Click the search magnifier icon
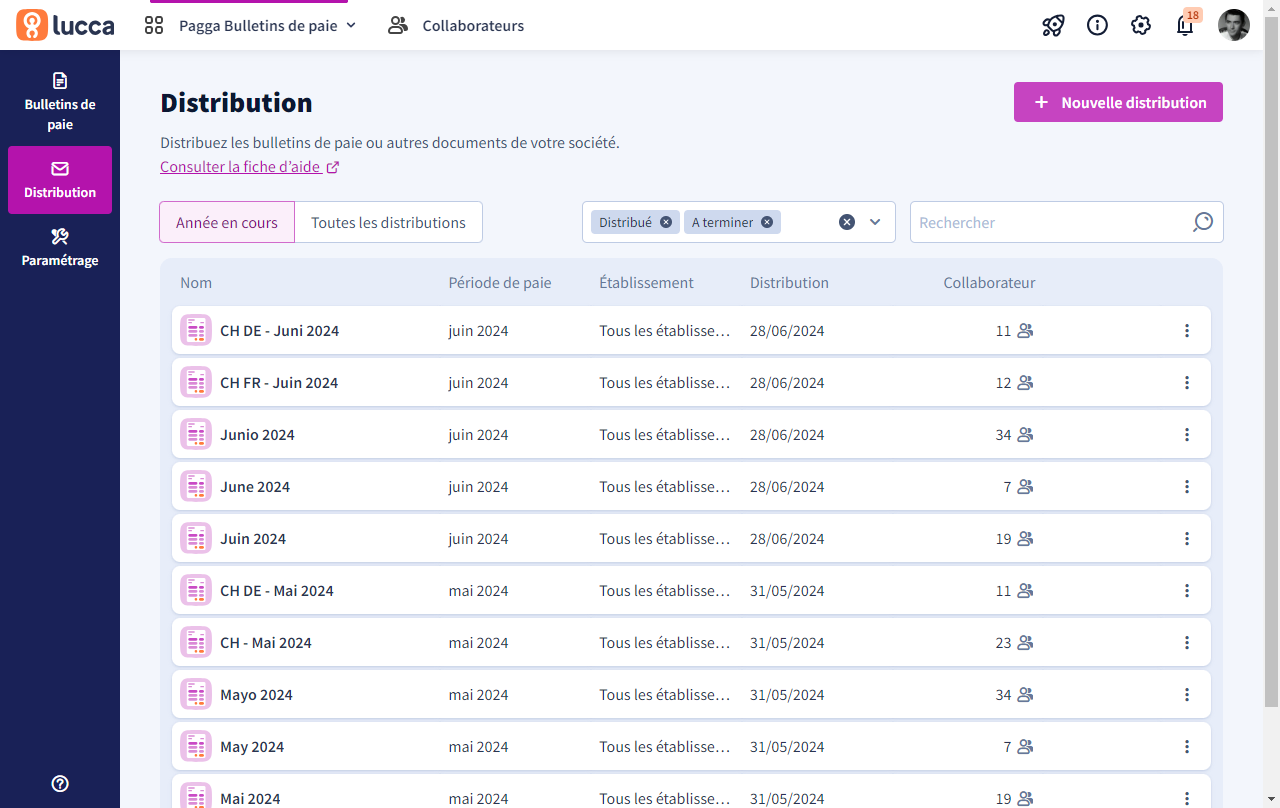The image size is (1280, 808). 1202,222
